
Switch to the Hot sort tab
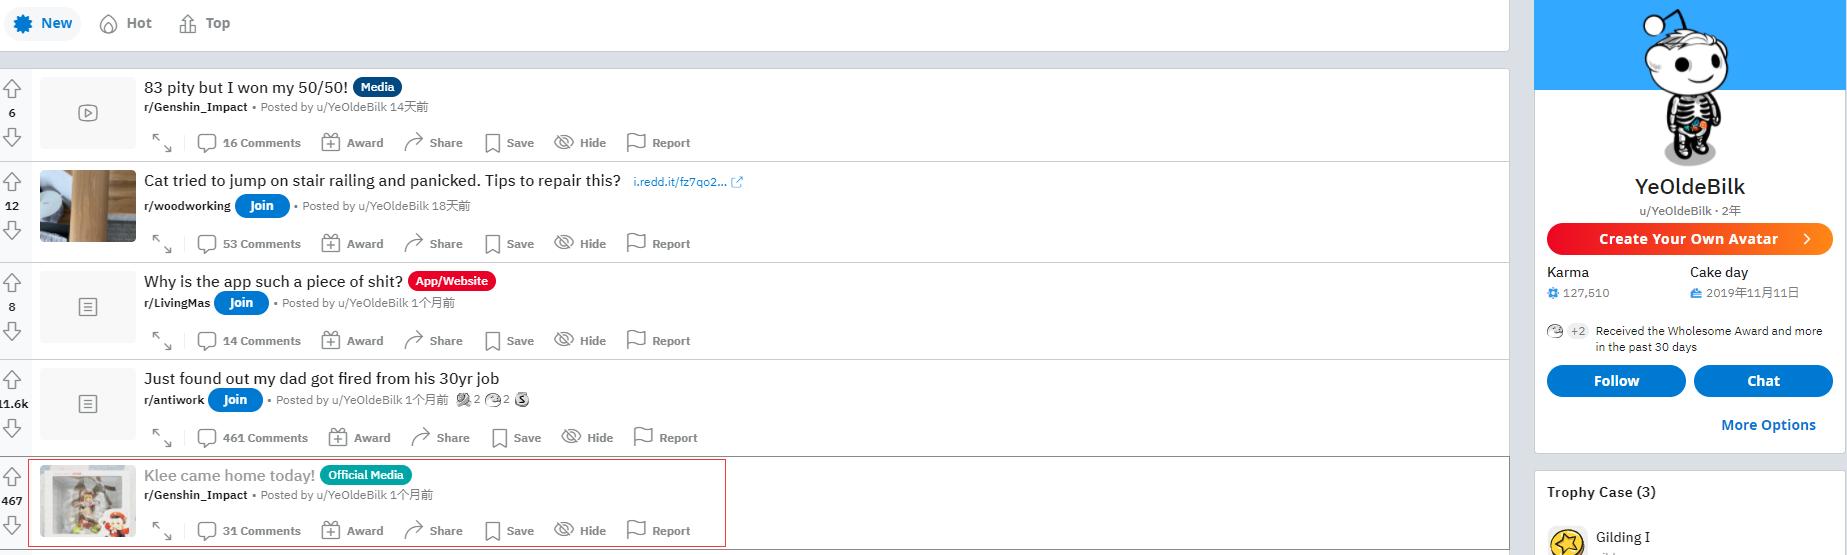[x=126, y=23]
